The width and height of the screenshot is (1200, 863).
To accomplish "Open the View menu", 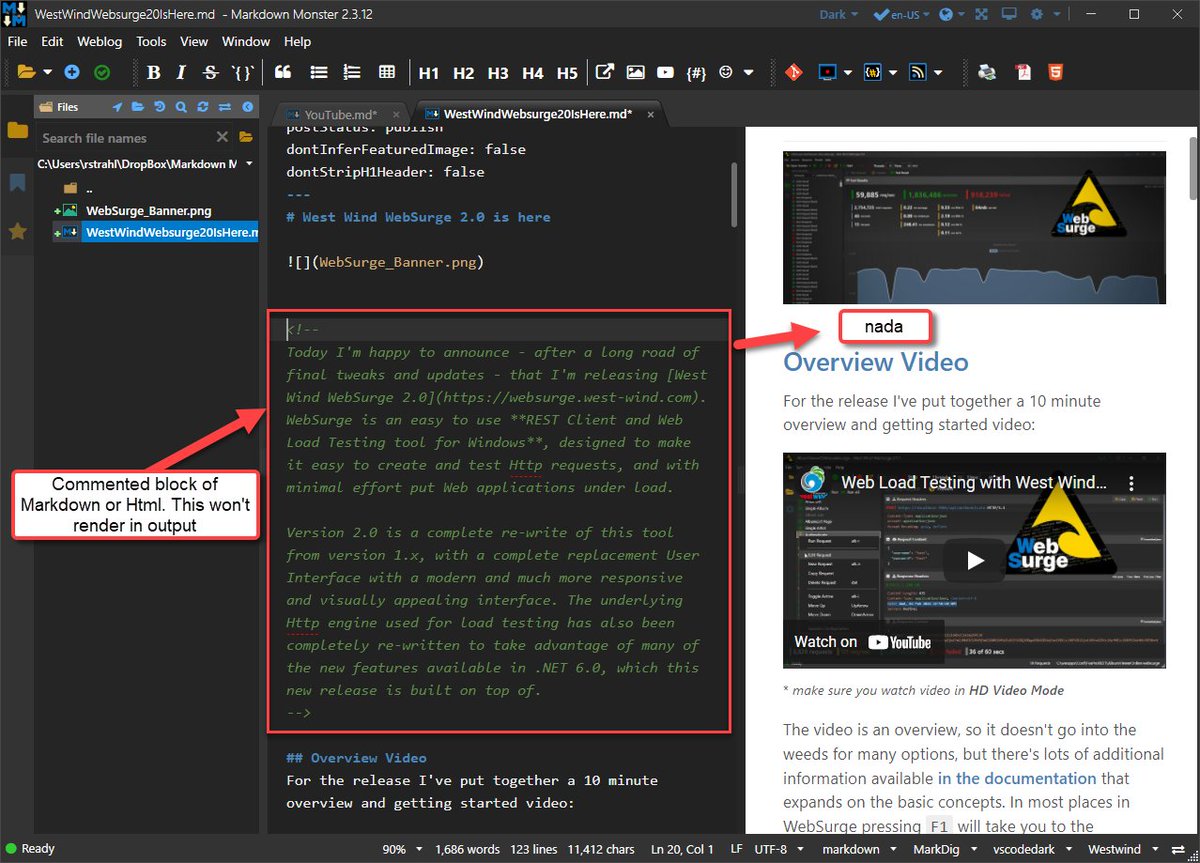I will (x=194, y=42).
